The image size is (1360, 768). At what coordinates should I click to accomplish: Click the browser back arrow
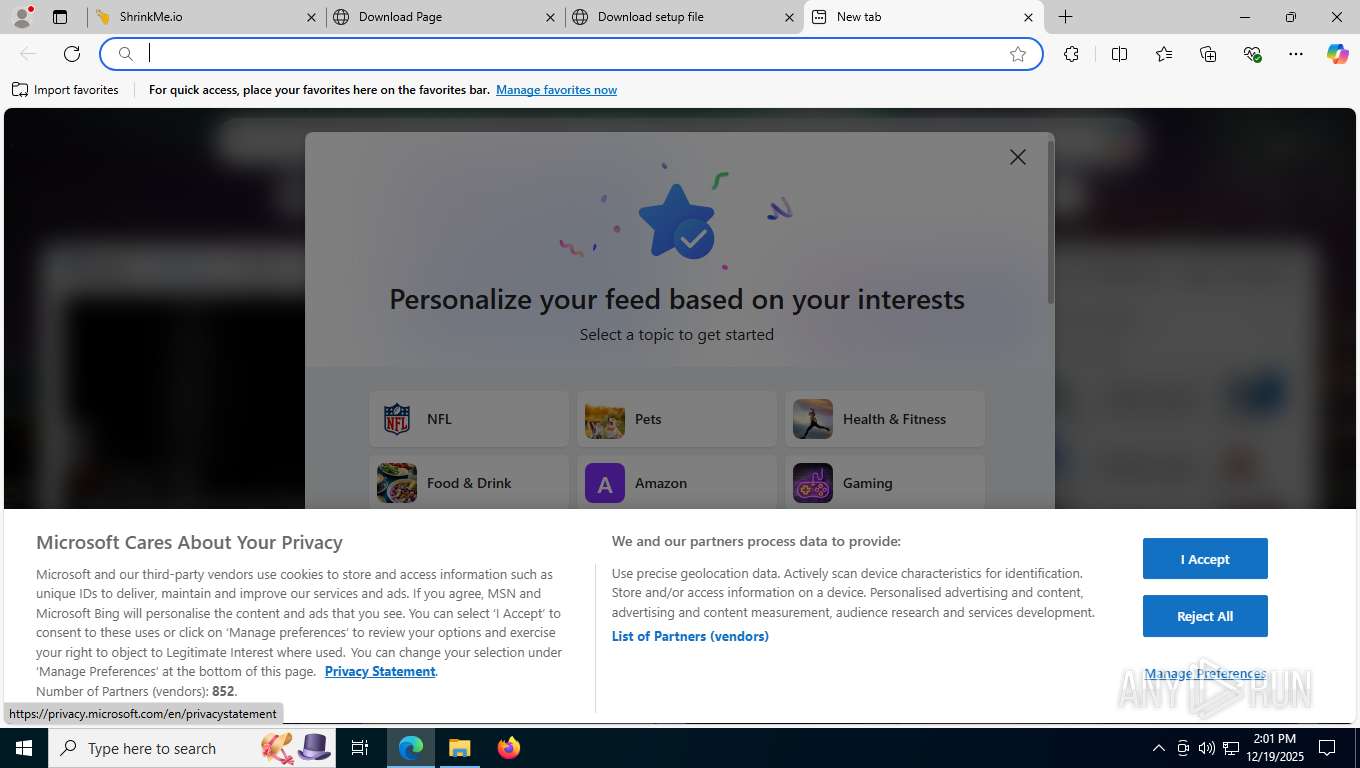(x=28, y=54)
